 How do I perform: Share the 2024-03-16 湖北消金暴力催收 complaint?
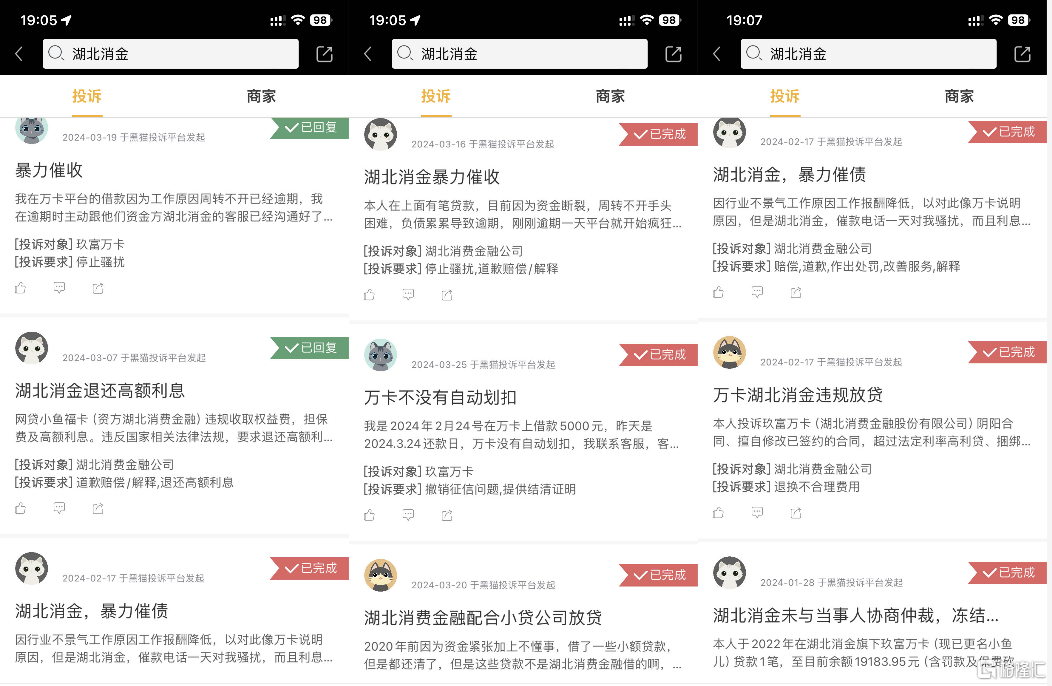447,295
